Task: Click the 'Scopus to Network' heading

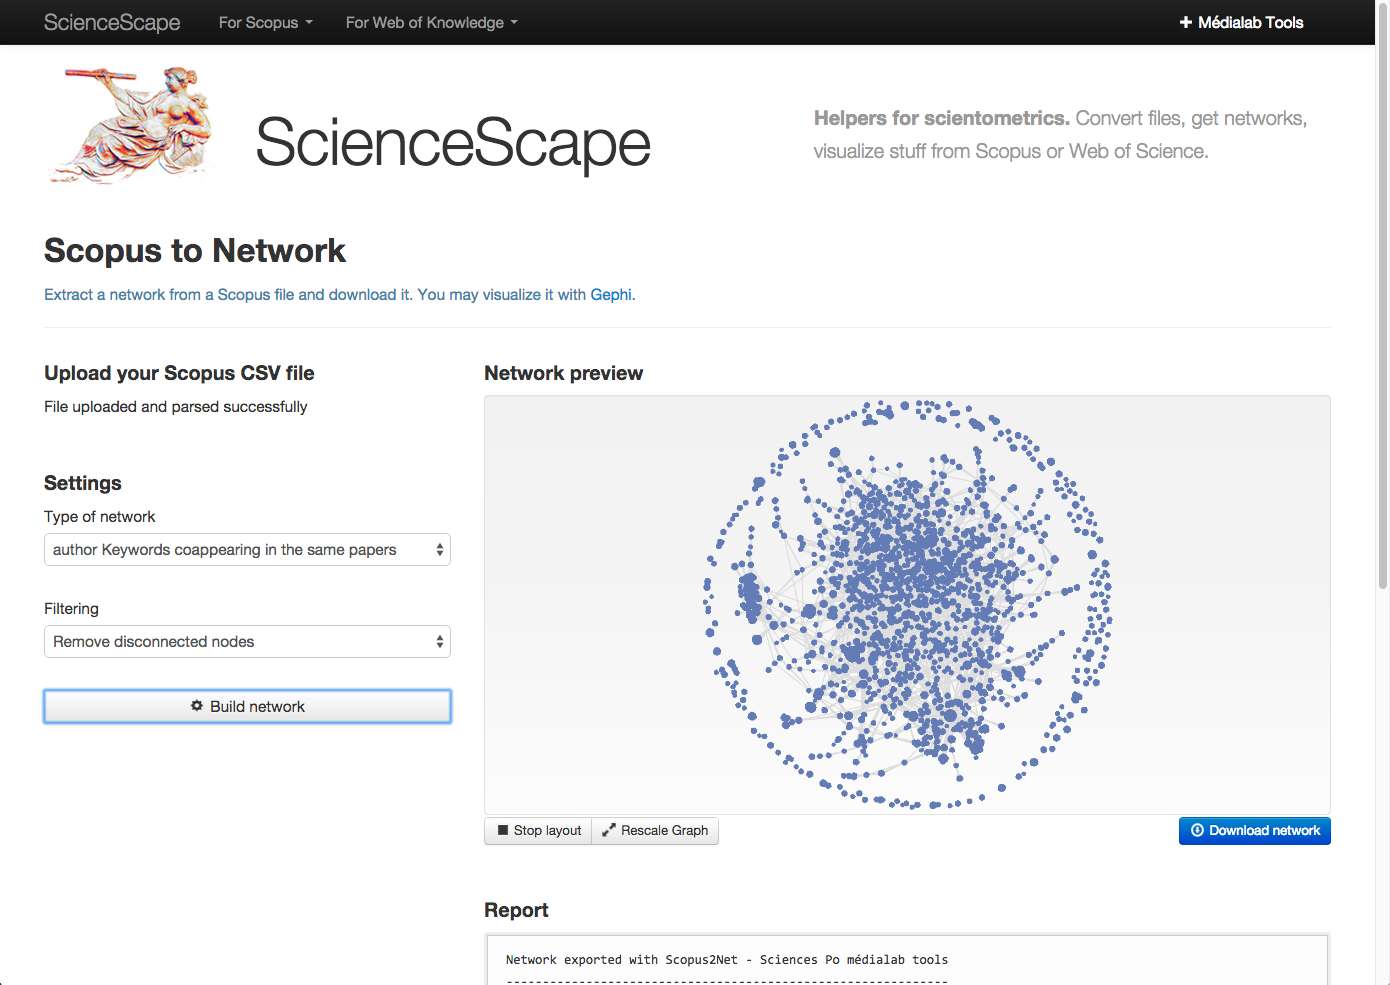Action: click(195, 250)
